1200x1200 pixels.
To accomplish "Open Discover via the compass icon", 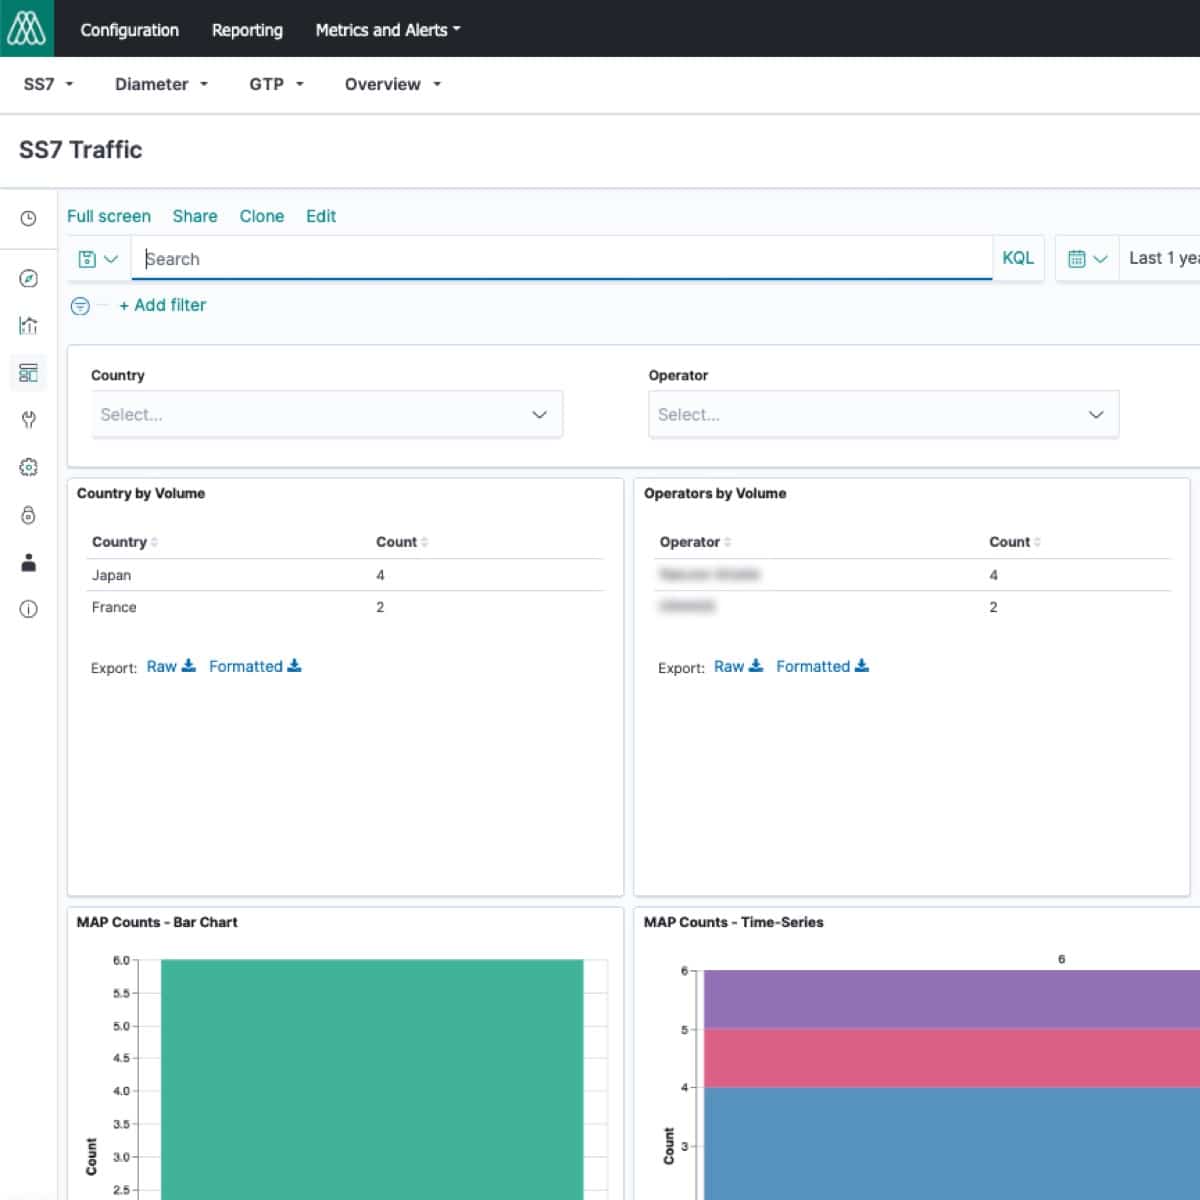I will [x=28, y=278].
